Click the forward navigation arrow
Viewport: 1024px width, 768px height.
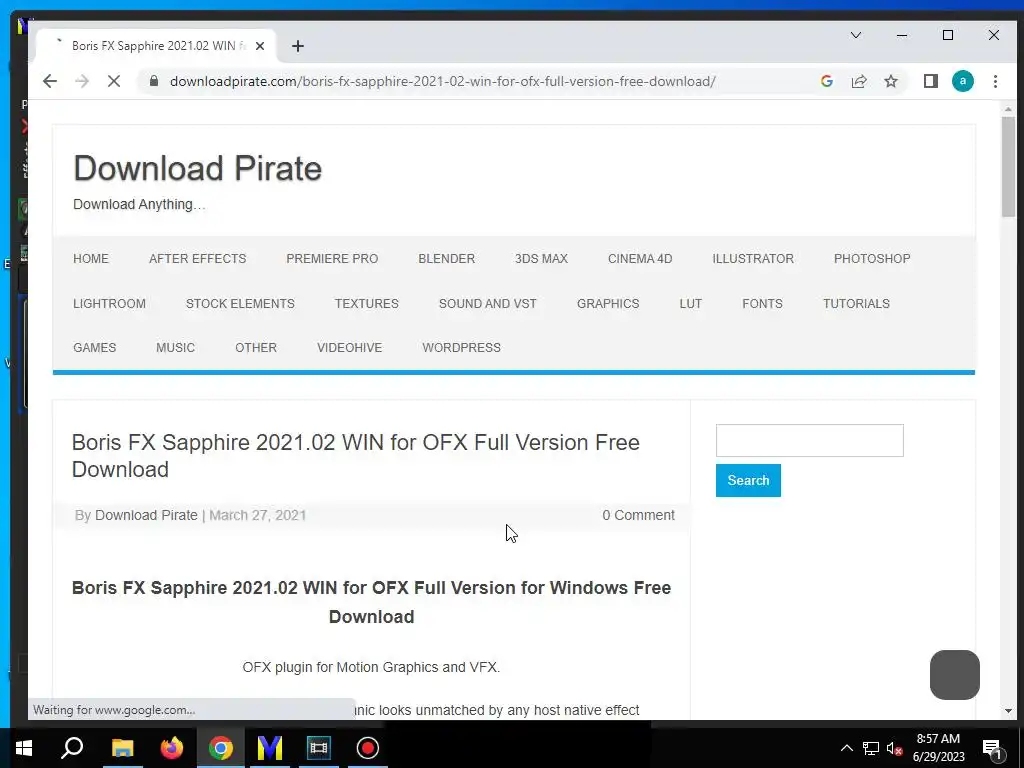[82, 81]
